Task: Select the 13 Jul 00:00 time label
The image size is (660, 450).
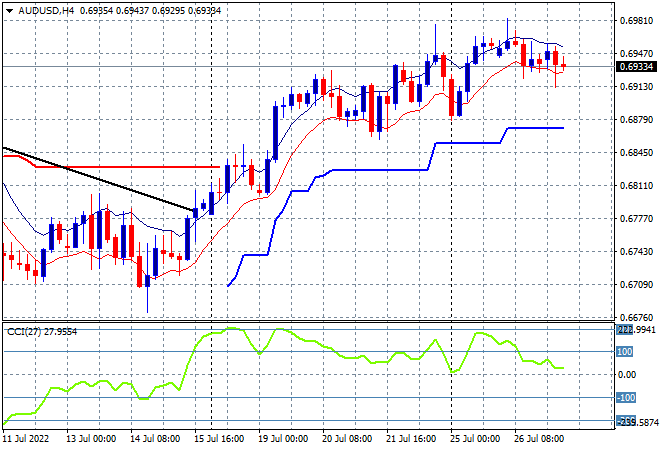Action: pyautogui.click(x=91, y=439)
